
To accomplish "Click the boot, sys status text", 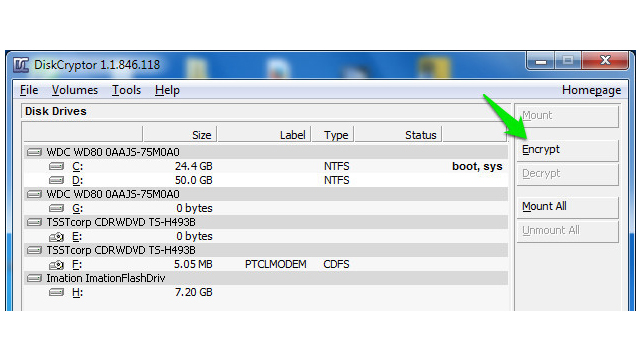I will click(477, 167).
